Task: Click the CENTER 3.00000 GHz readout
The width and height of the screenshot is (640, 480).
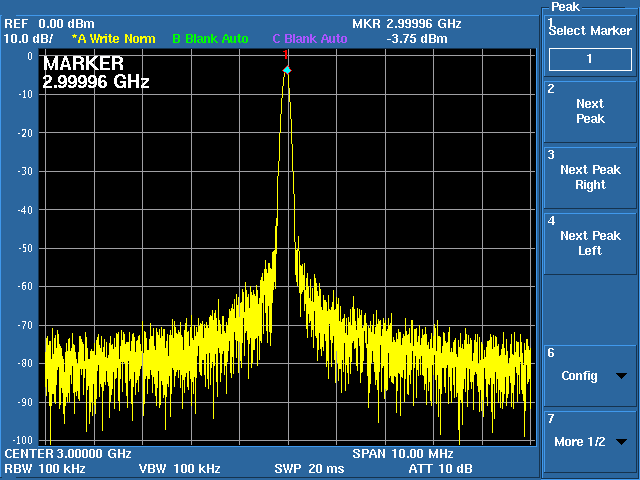Action: click(68, 453)
